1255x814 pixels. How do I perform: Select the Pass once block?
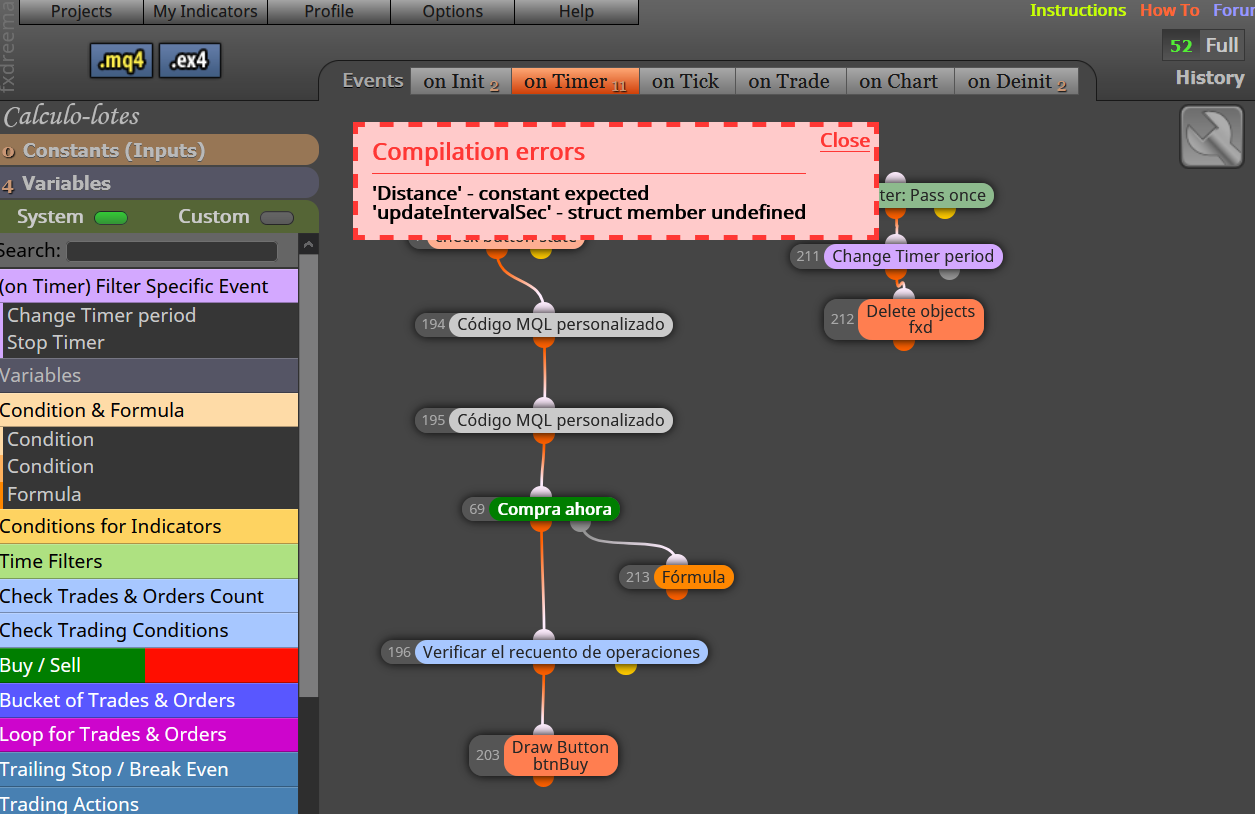click(936, 195)
